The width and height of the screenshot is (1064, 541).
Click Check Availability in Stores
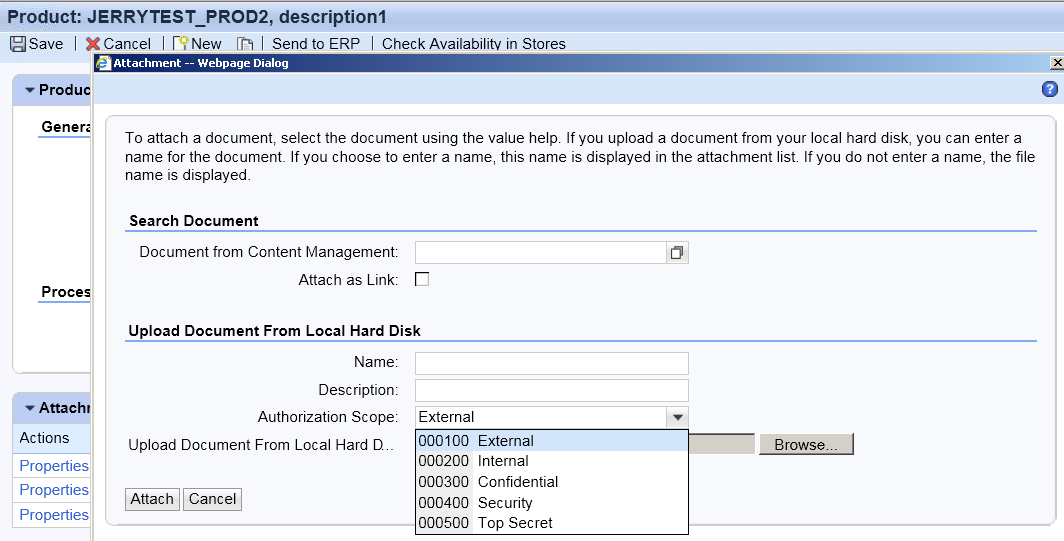pos(474,44)
